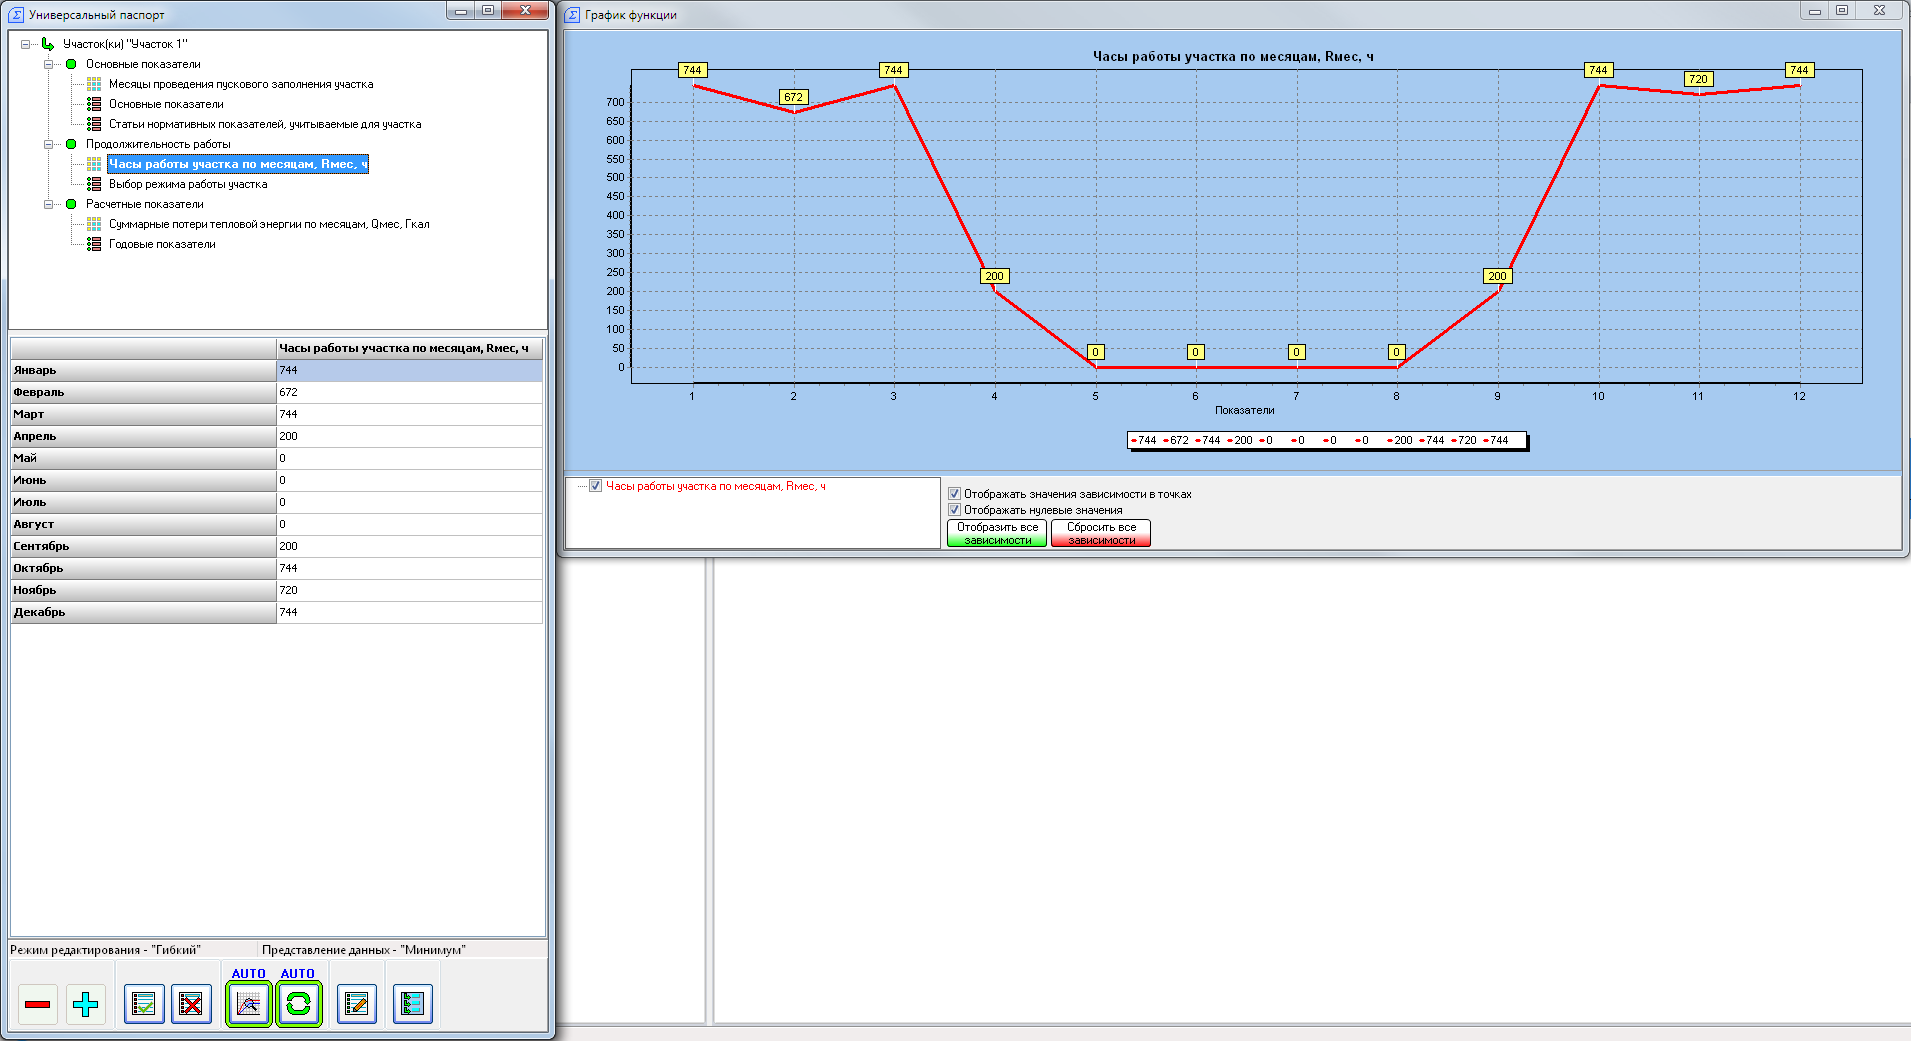Select Часы работы участка по месяцам tree item
This screenshot has height=1041, width=1911.
click(238, 164)
